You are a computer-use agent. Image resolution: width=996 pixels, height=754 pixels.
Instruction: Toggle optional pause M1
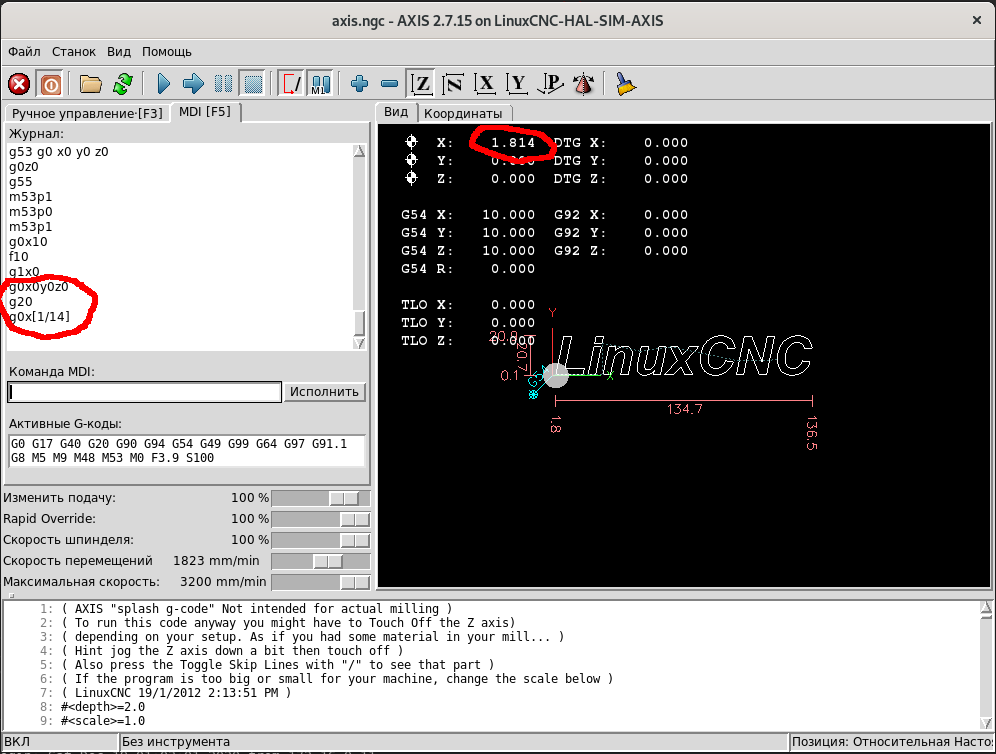tap(321, 84)
